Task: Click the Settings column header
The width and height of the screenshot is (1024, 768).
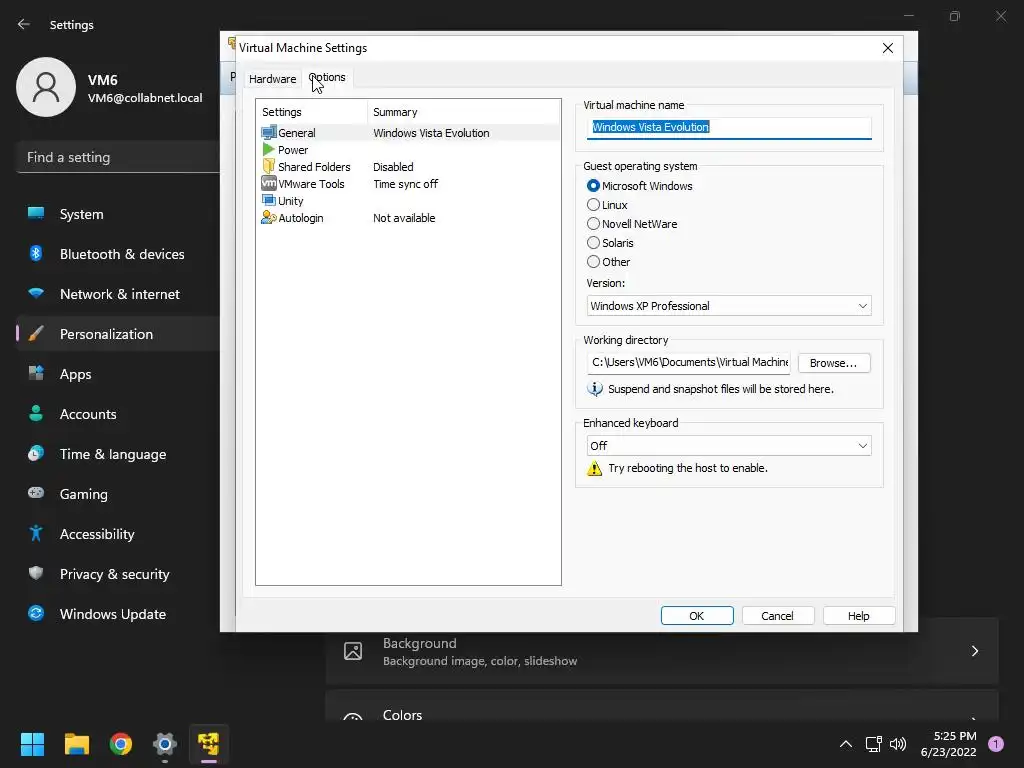Action: (312, 112)
